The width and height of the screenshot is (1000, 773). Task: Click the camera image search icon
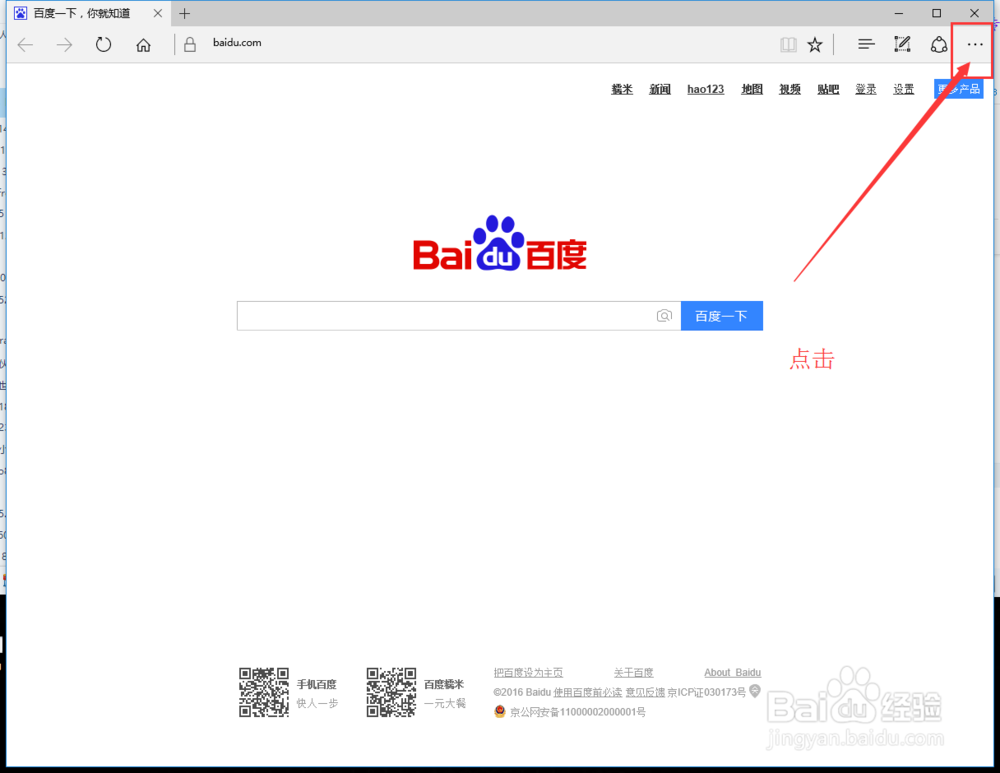pos(664,316)
